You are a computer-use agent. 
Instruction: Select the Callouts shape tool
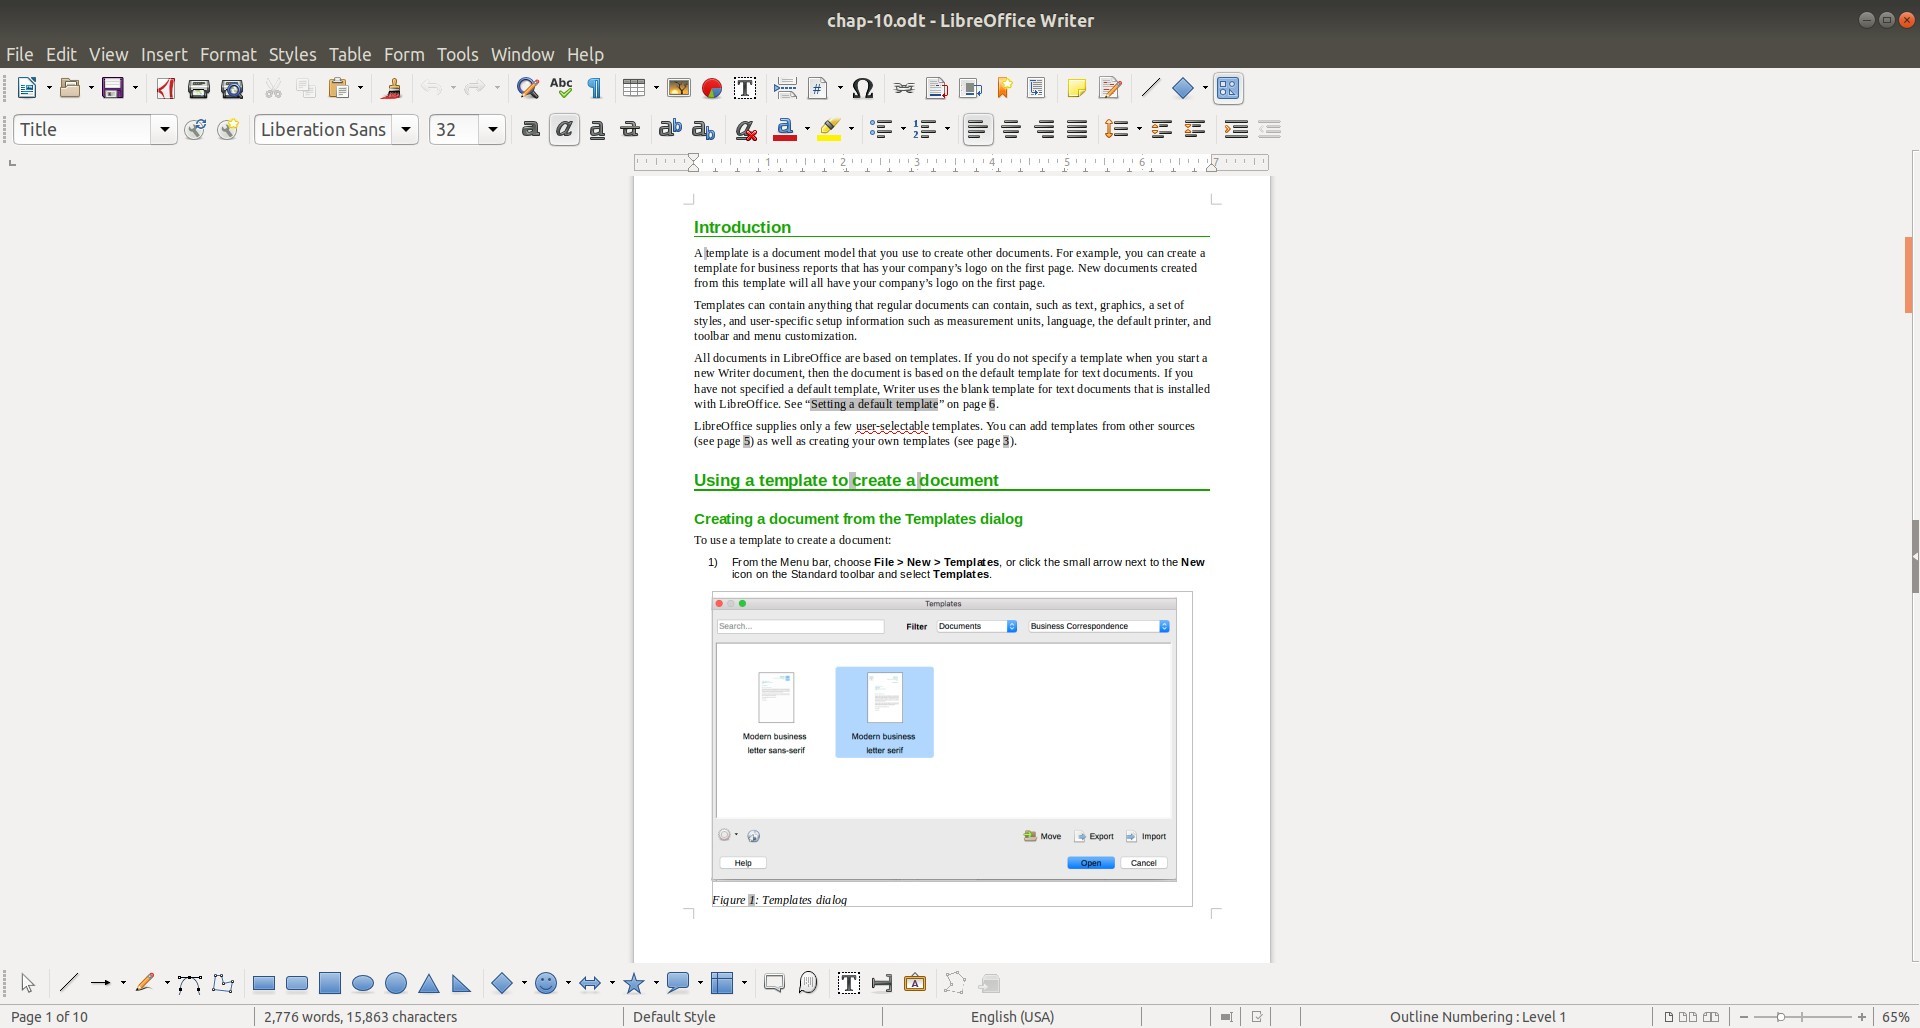click(679, 983)
